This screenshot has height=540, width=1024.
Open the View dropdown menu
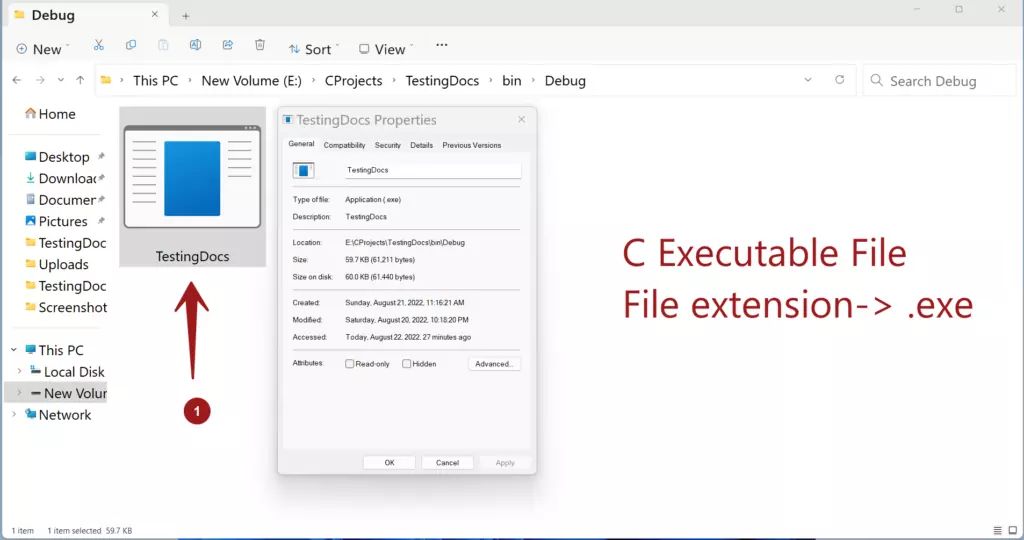pyautogui.click(x=386, y=49)
